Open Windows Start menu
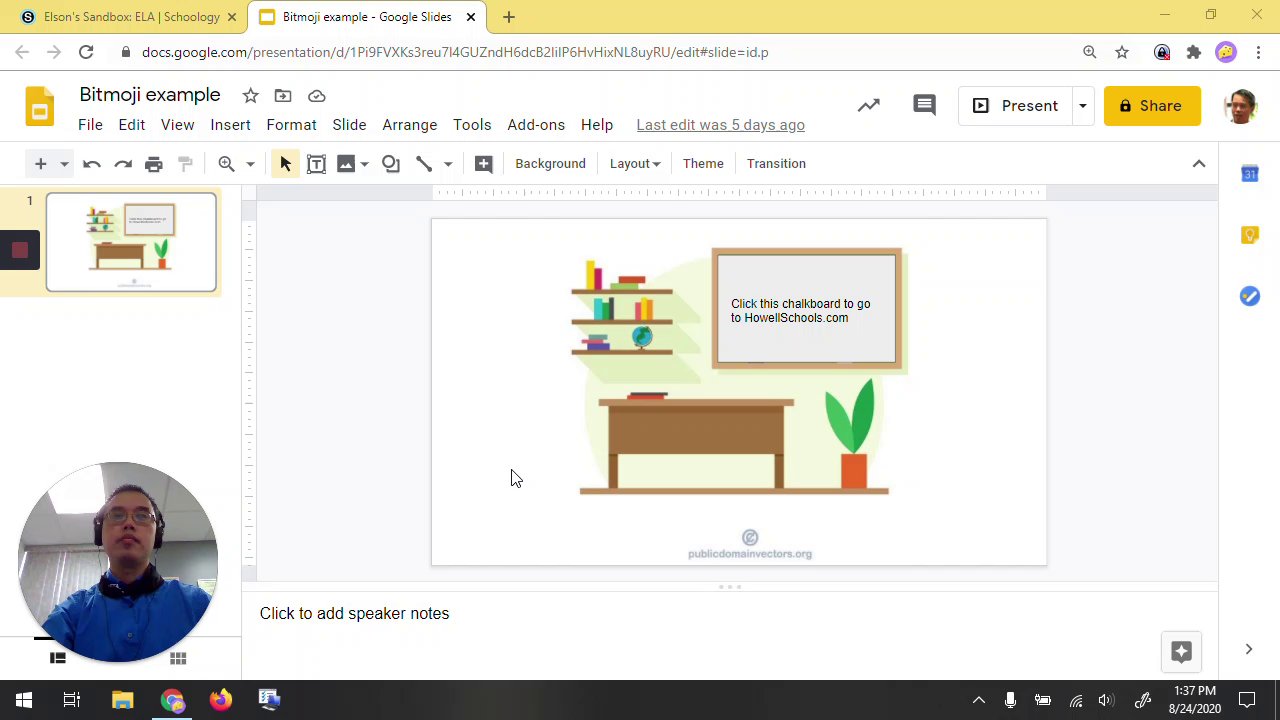The image size is (1280, 720). (24, 700)
